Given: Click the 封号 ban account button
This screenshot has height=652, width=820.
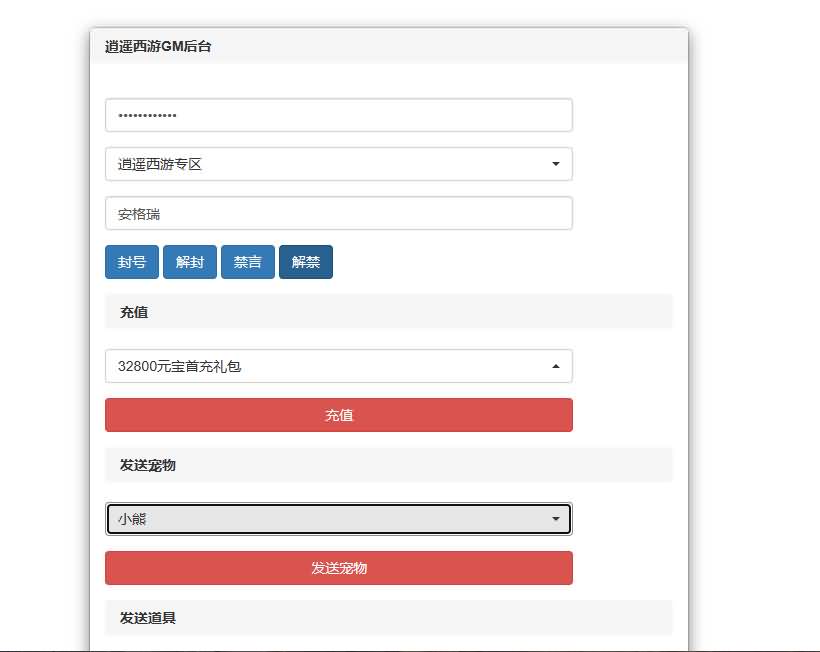Looking at the screenshot, I should coord(131,262).
